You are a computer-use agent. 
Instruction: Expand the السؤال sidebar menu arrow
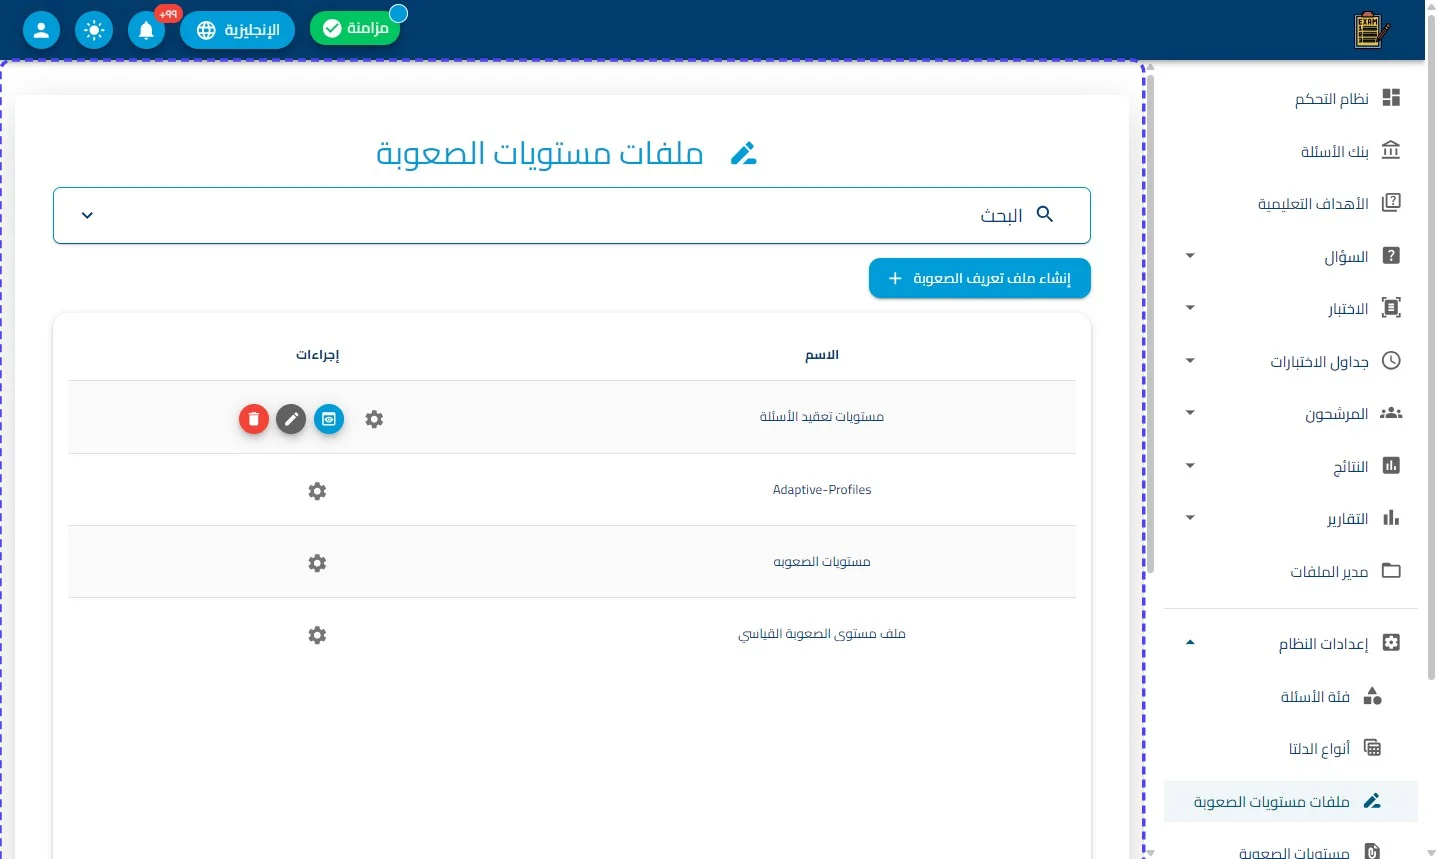(x=1190, y=256)
